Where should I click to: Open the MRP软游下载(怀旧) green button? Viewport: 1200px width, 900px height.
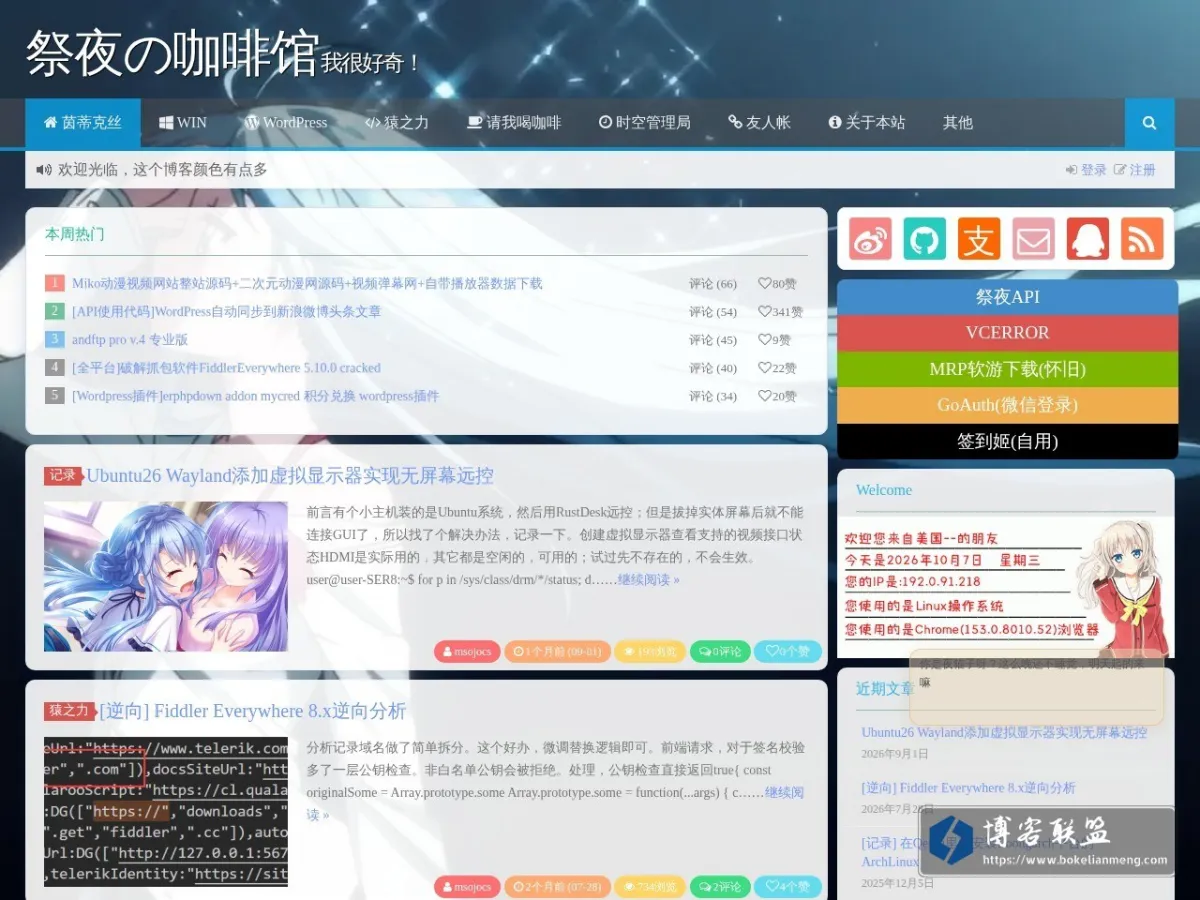point(1008,369)
